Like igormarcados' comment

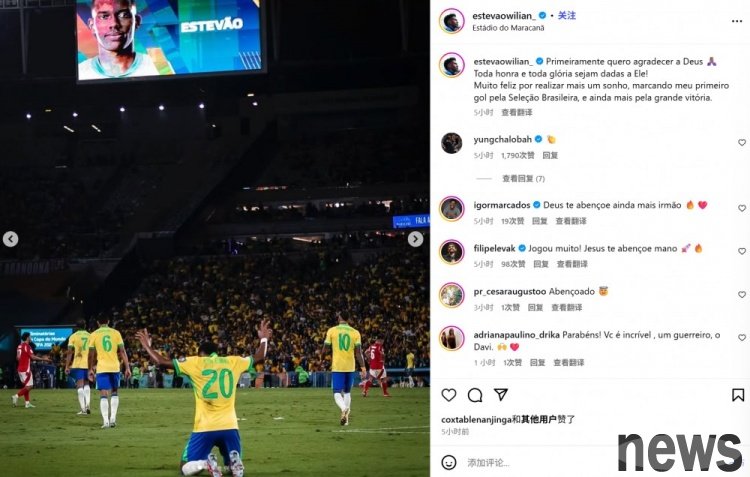[742, 208]
